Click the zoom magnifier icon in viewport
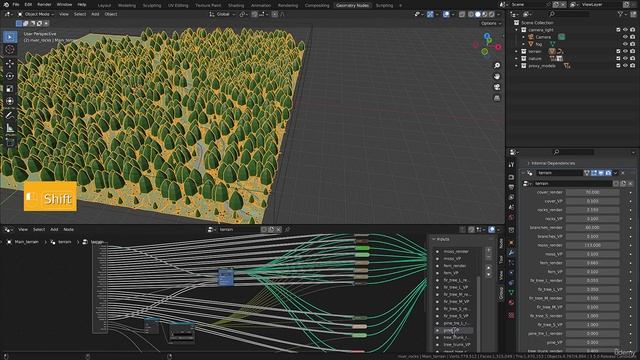 point(497,66)
